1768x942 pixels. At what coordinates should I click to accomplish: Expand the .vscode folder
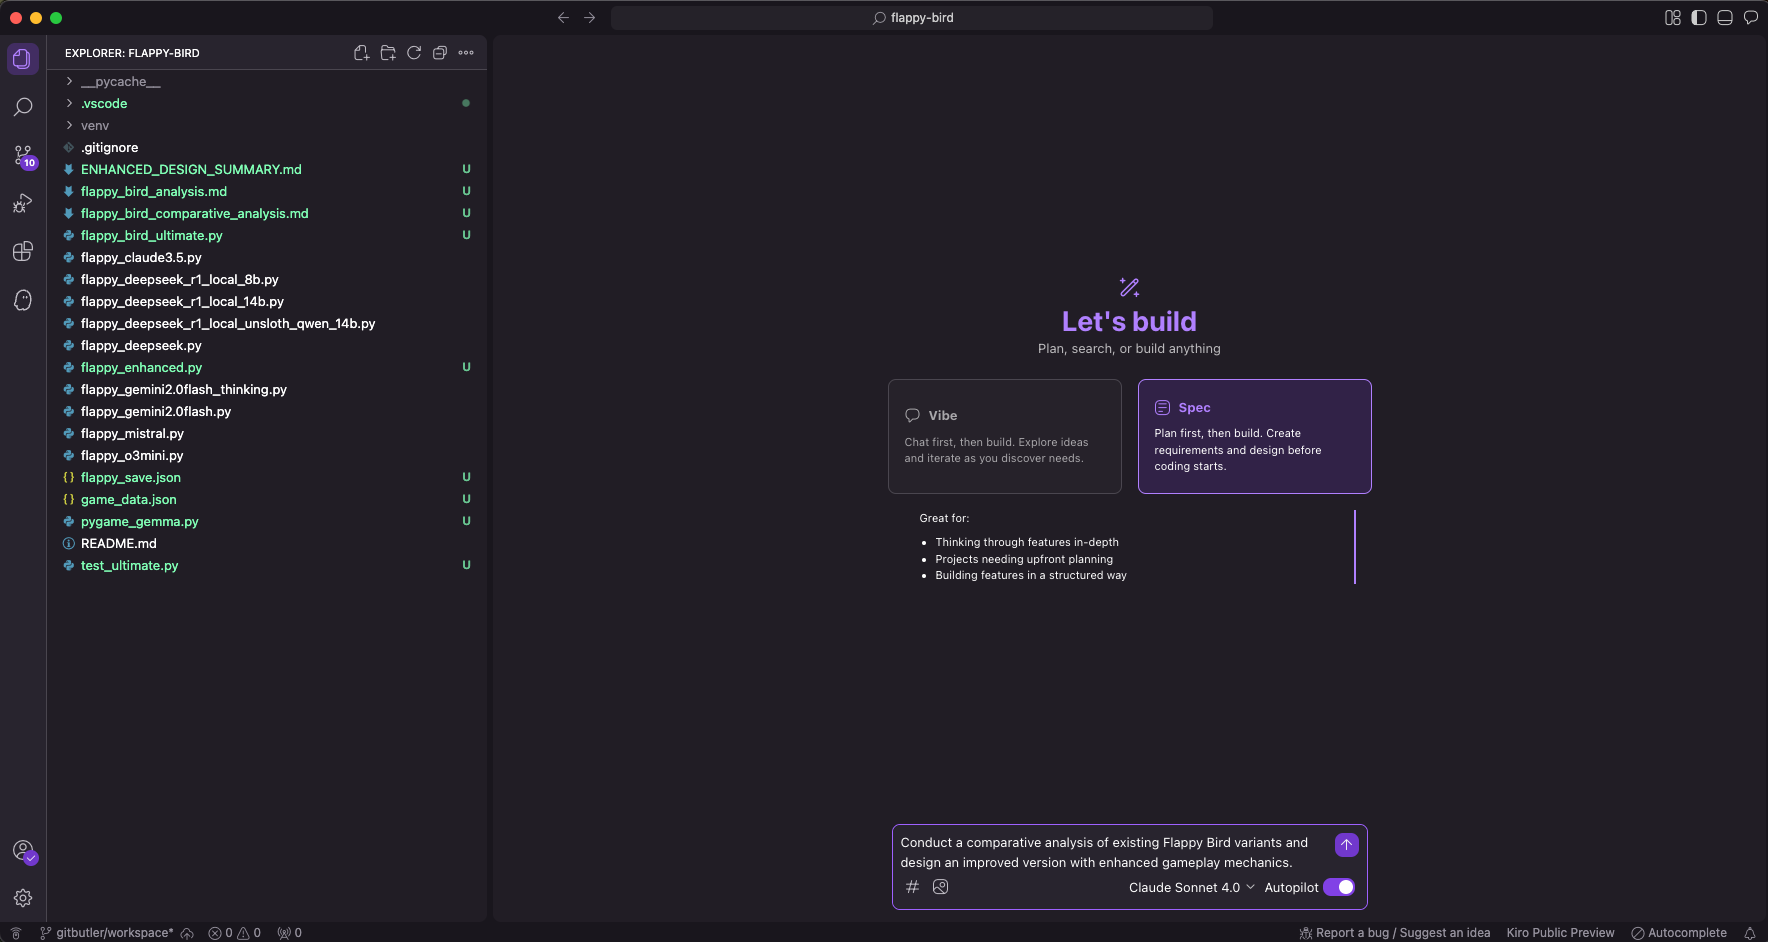click(x=267, y=104)
